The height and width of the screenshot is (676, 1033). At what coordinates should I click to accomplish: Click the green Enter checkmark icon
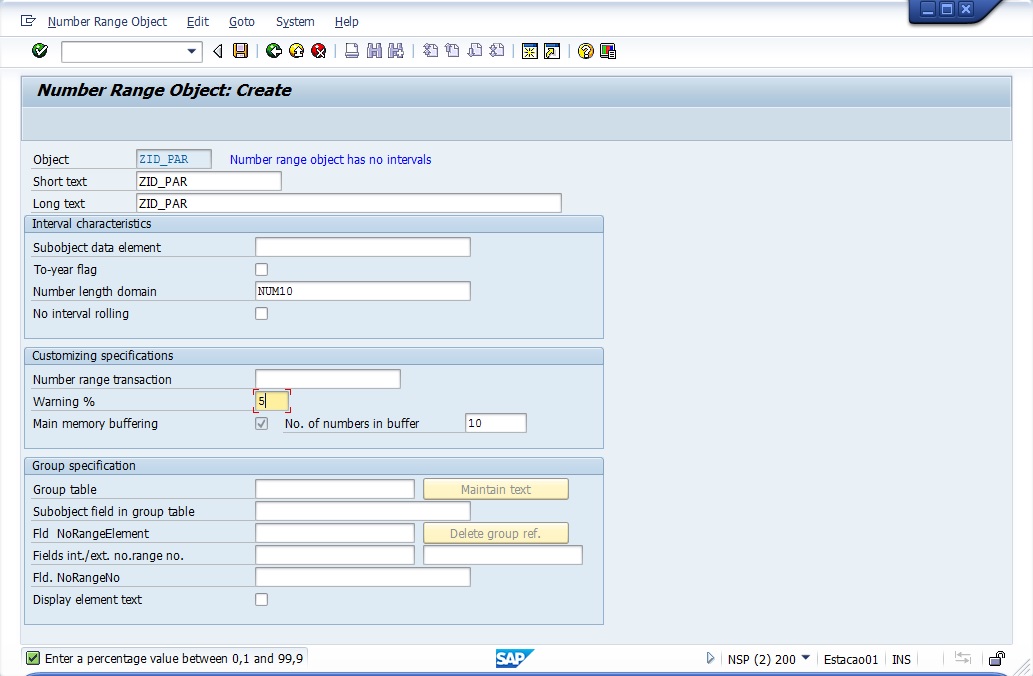pyautogui.click(x=40, y=51)
